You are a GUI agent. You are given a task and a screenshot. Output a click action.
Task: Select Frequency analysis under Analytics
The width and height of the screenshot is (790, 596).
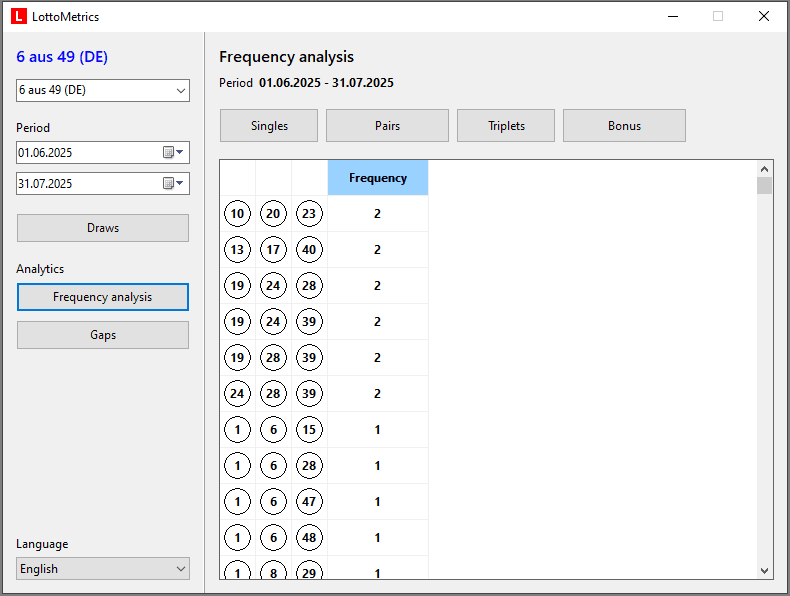tap(103, 297)
